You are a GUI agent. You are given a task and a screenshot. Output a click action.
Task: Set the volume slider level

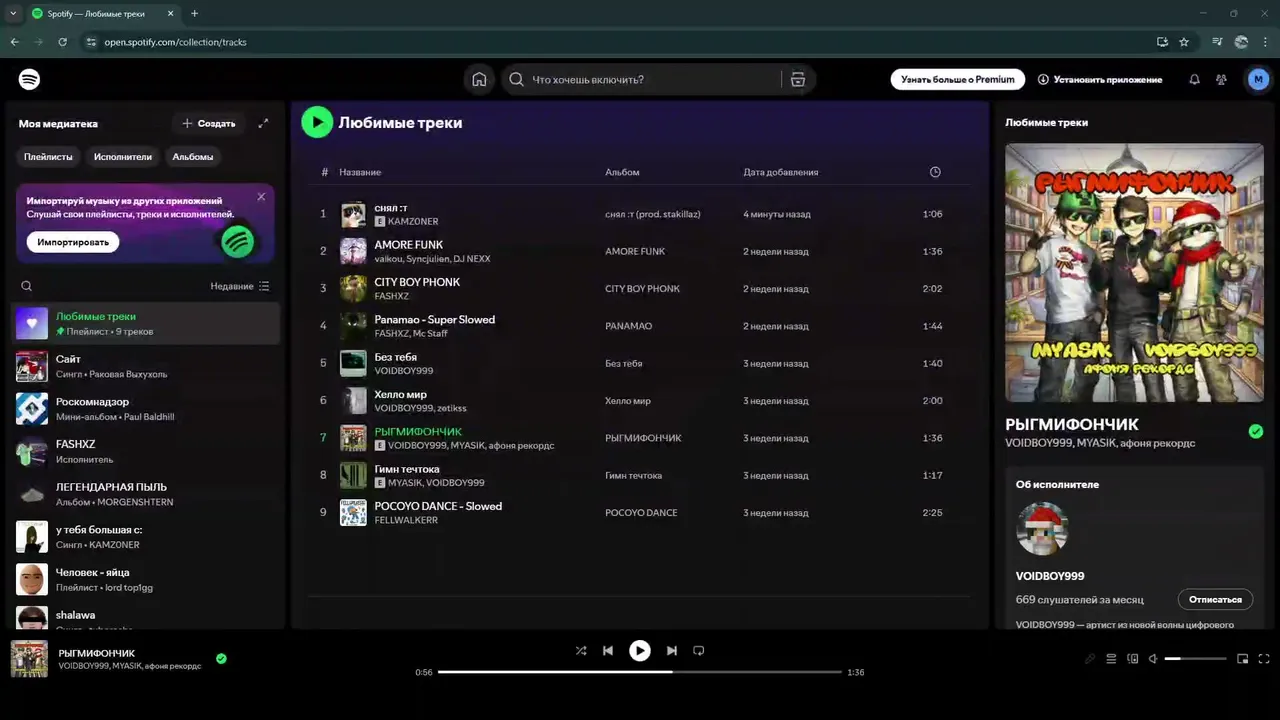[x=1196, y=659]
